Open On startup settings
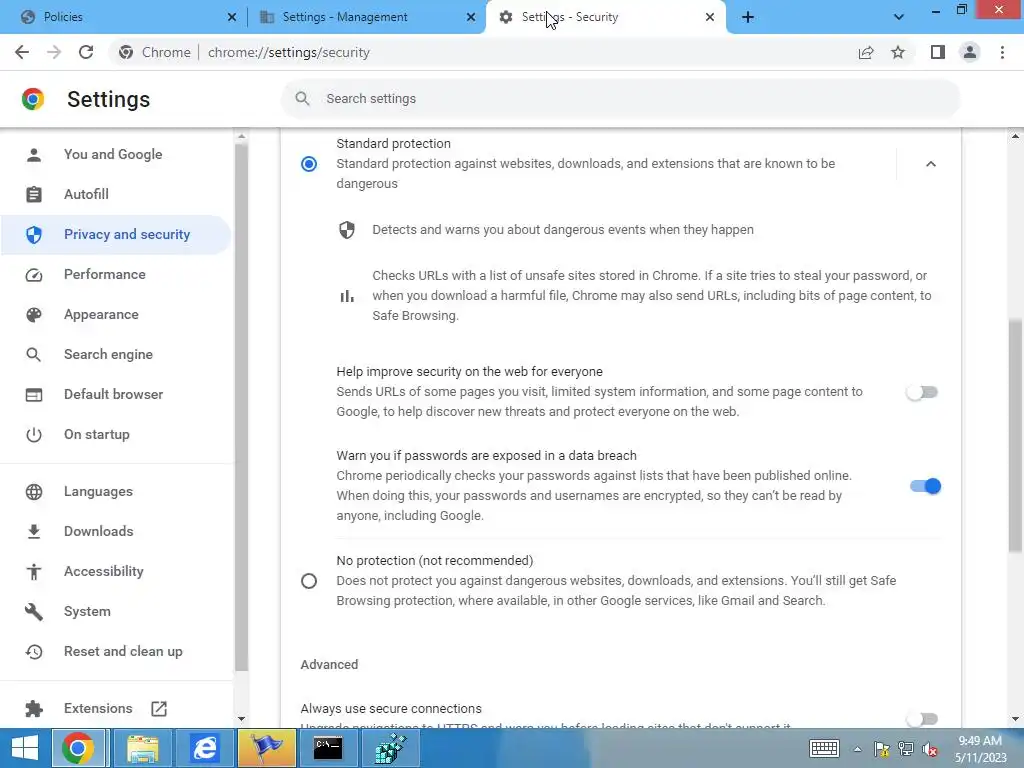 click(116, 434)
